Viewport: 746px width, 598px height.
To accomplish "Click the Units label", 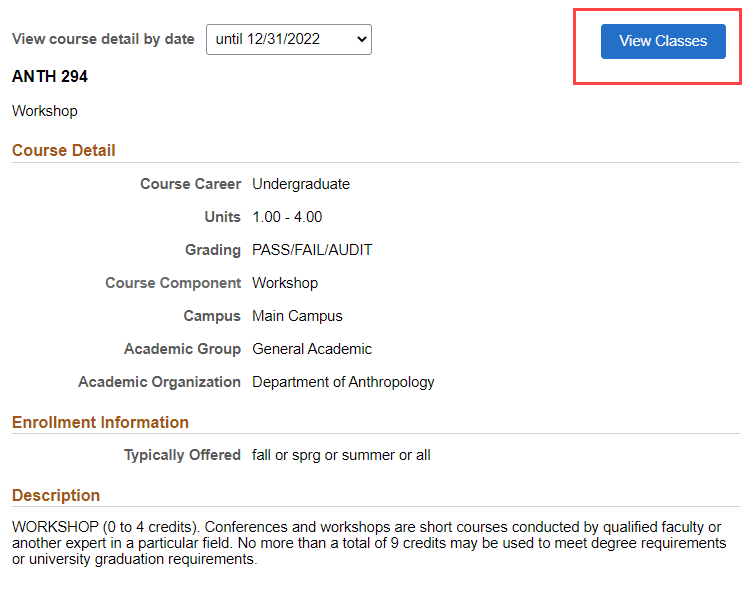I will [223, 217].
